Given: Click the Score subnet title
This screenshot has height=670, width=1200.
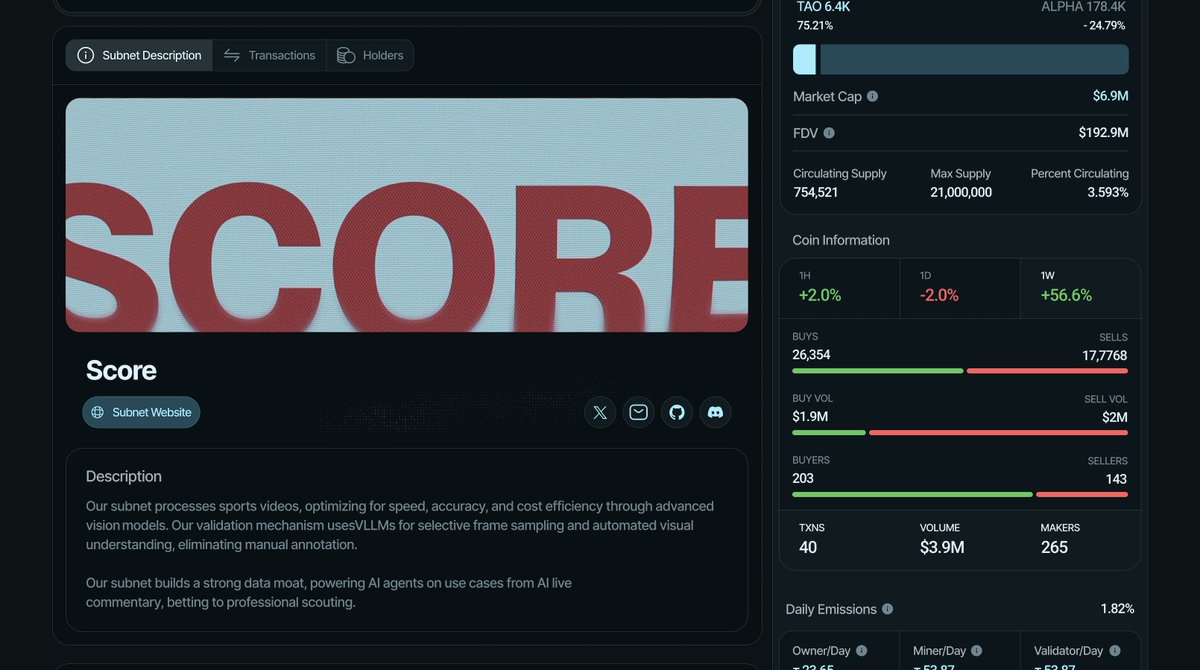Looking at the screenshot, I should point(121,371).
